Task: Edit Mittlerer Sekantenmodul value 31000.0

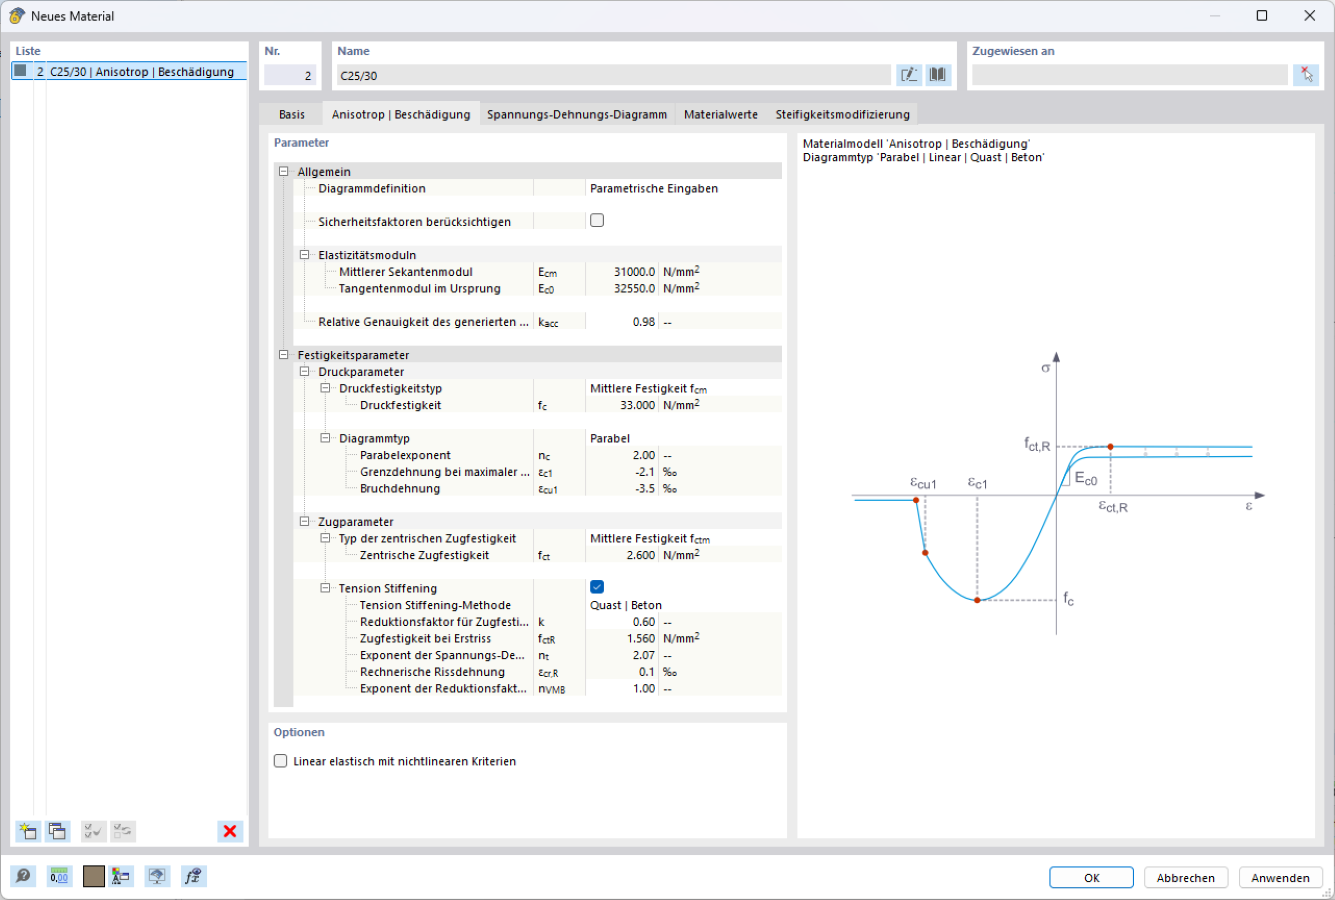Action: [x=622, y=272]
